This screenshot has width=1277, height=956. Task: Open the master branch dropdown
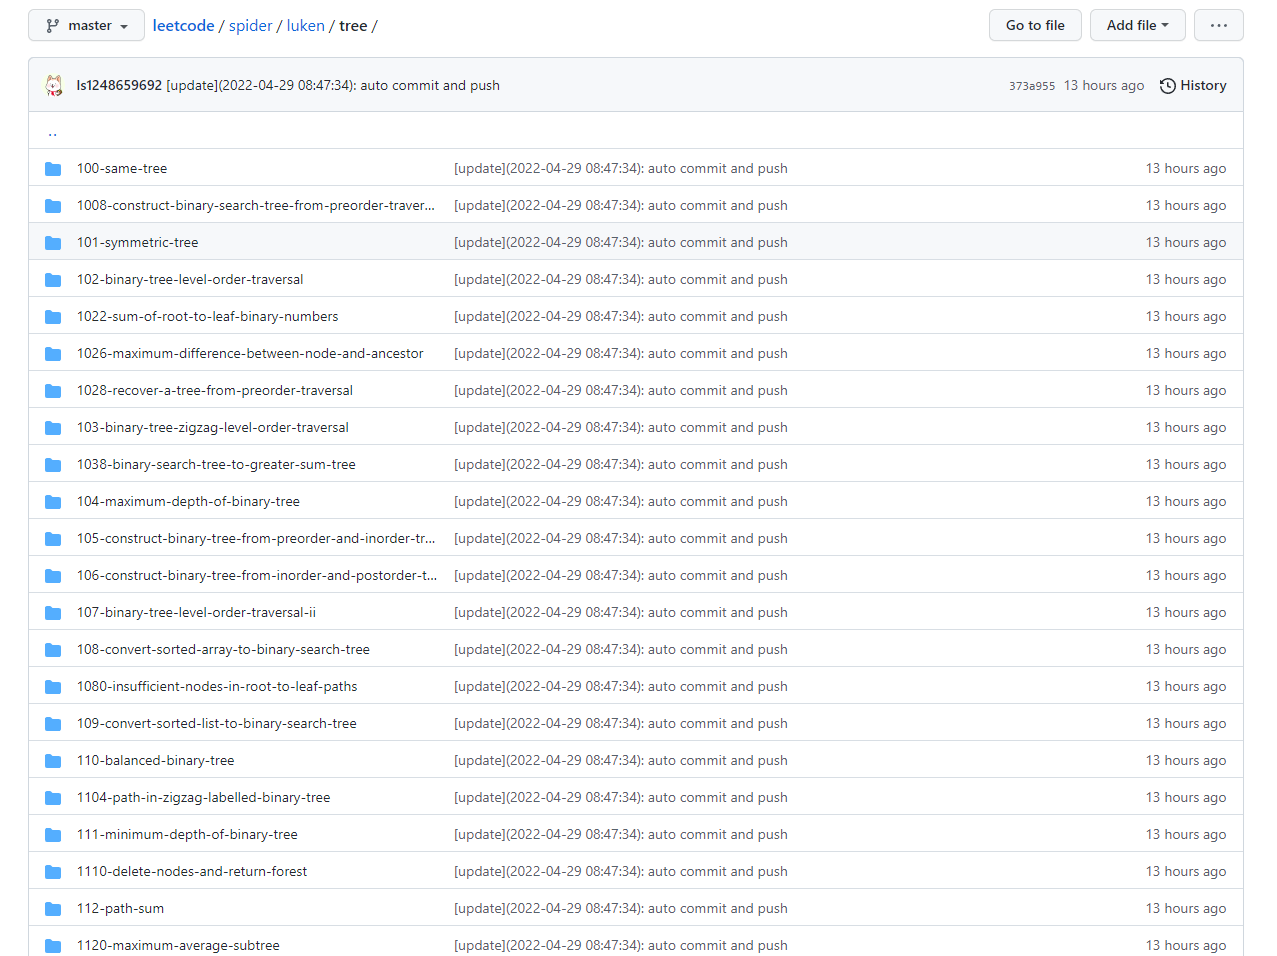tap(86, 26)
